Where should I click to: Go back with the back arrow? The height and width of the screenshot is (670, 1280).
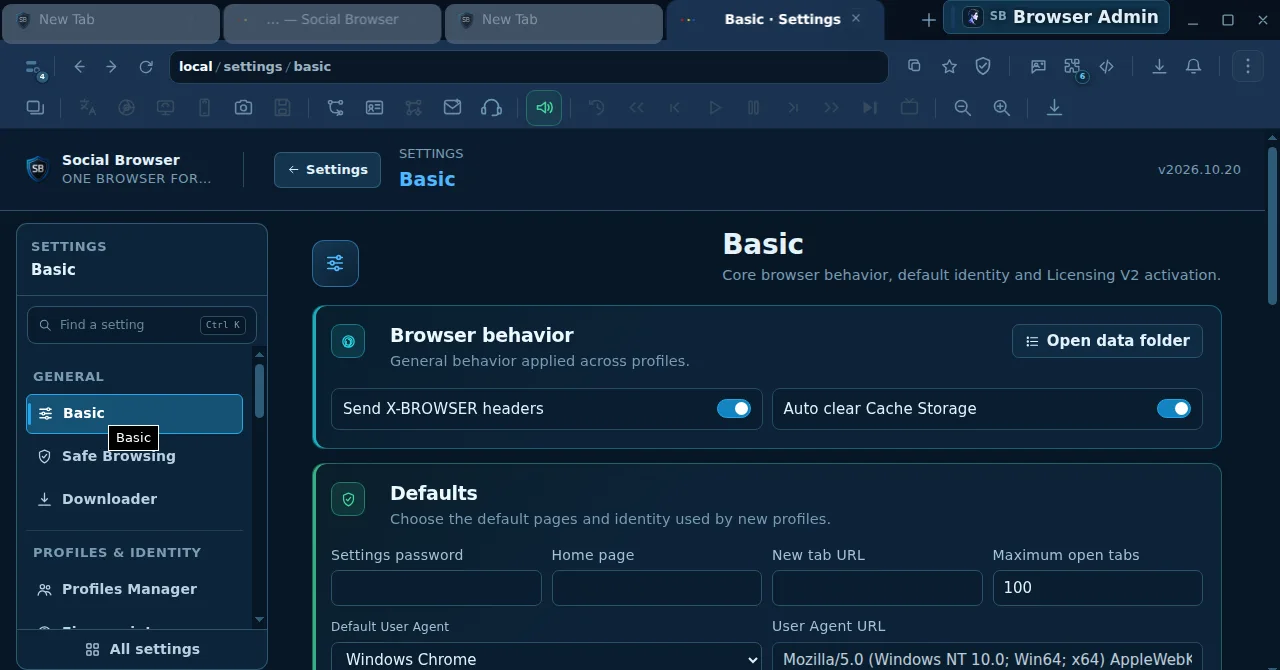click(x=79, y=67)
